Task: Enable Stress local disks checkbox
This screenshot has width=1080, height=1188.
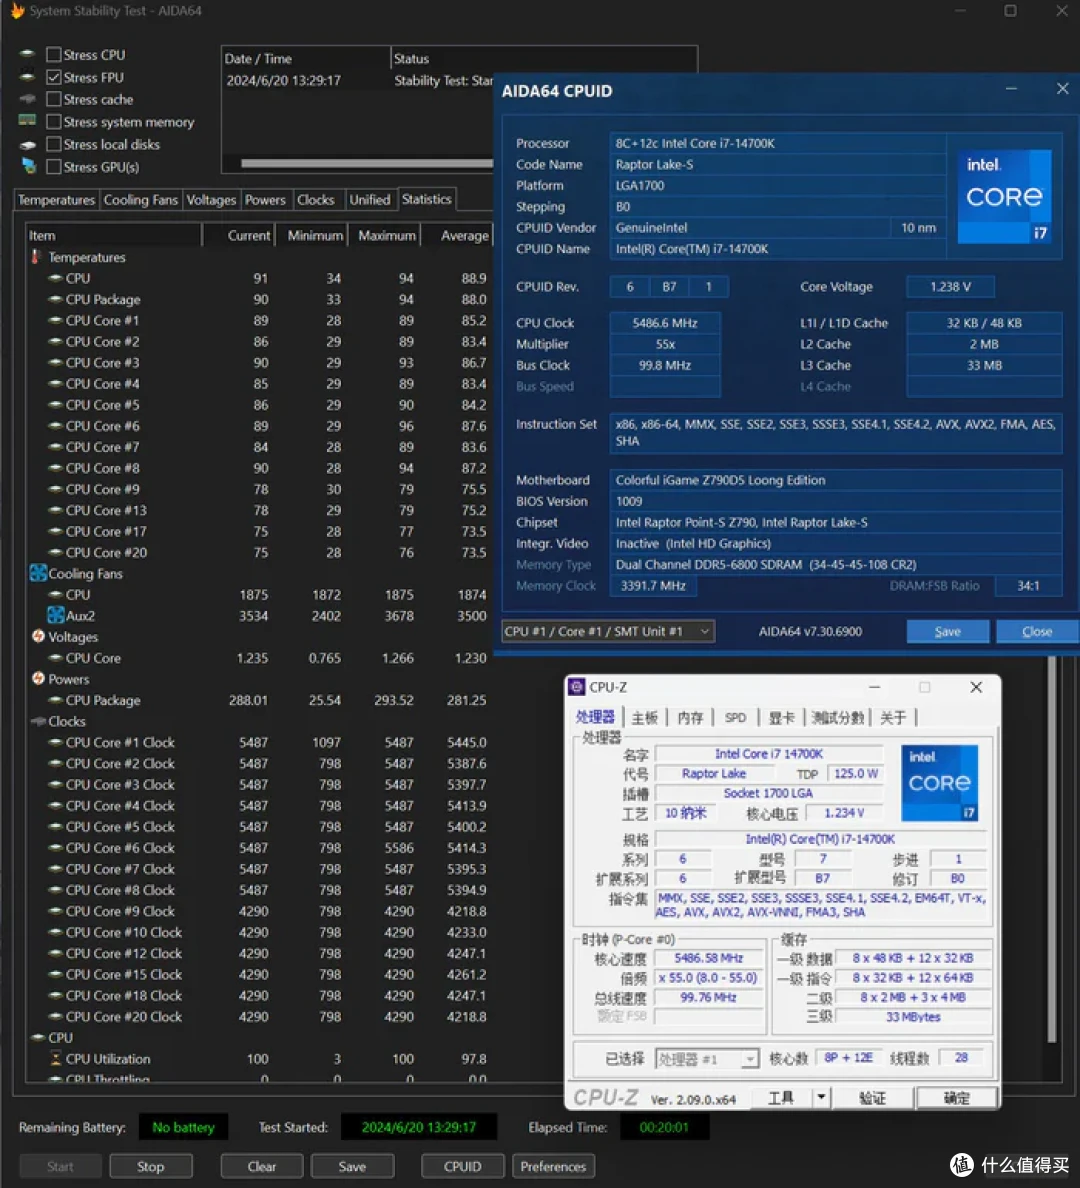Action: (54, 144)
